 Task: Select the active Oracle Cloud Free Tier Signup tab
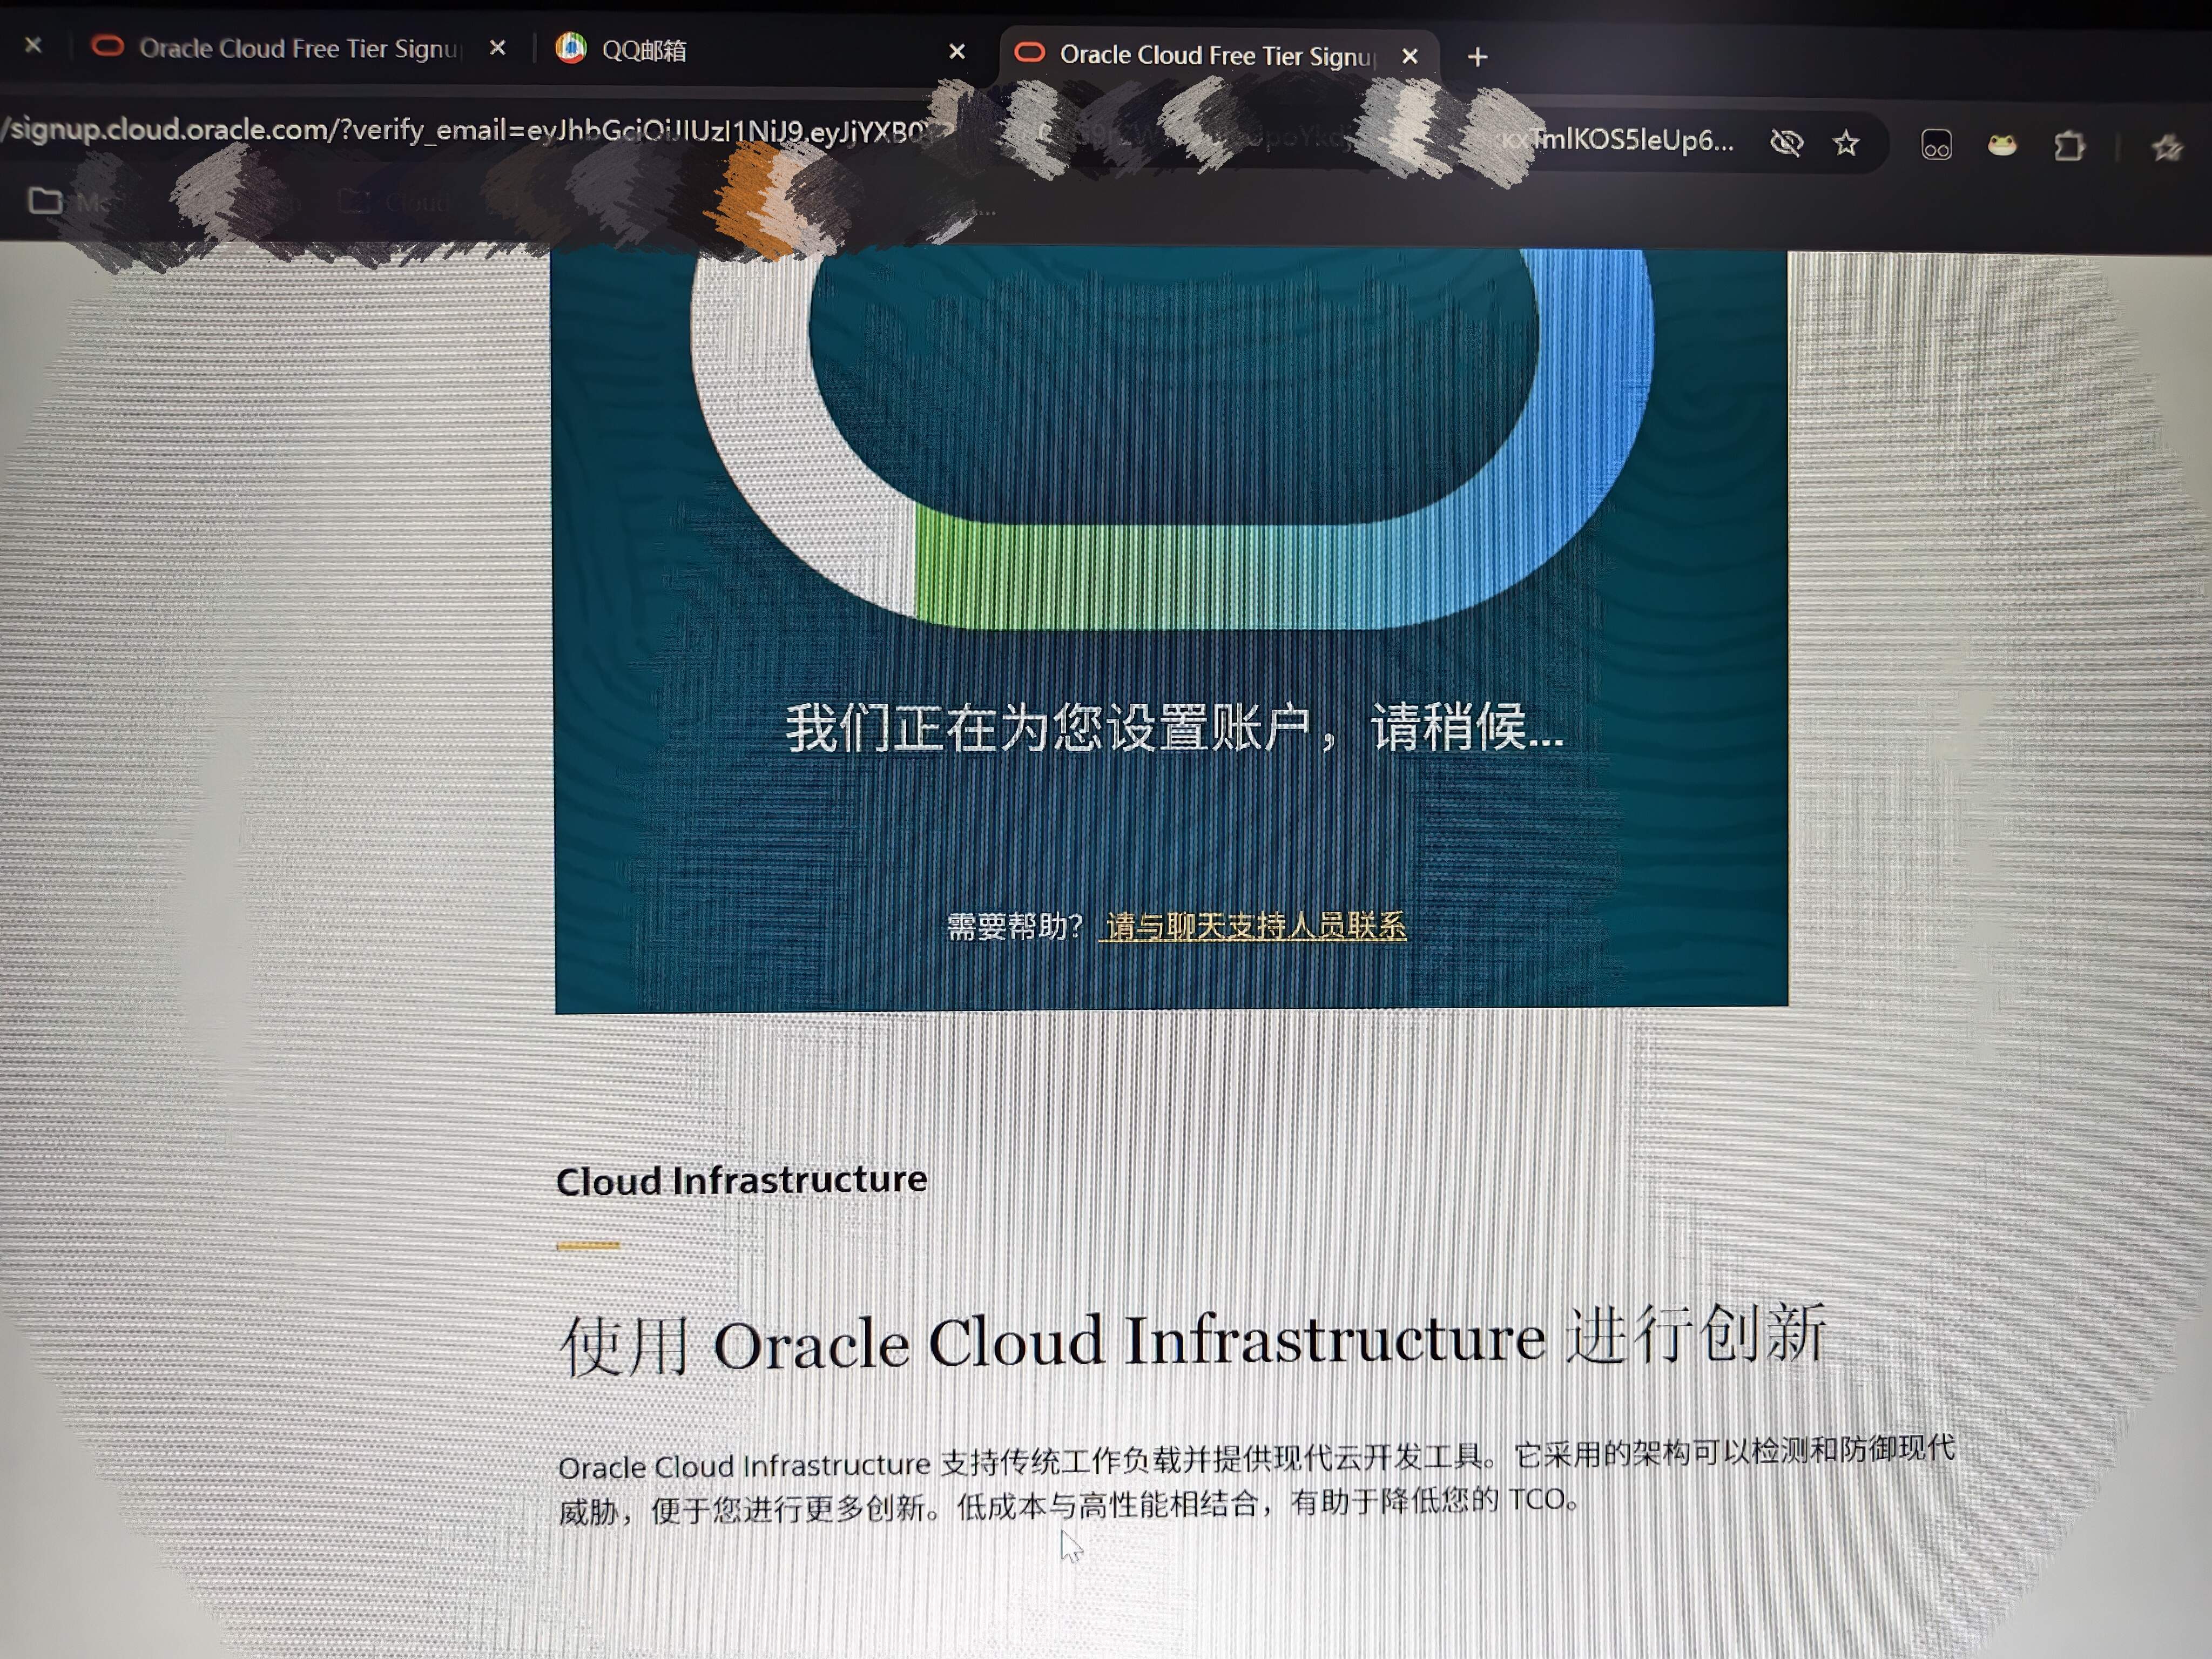(1217, 55)
